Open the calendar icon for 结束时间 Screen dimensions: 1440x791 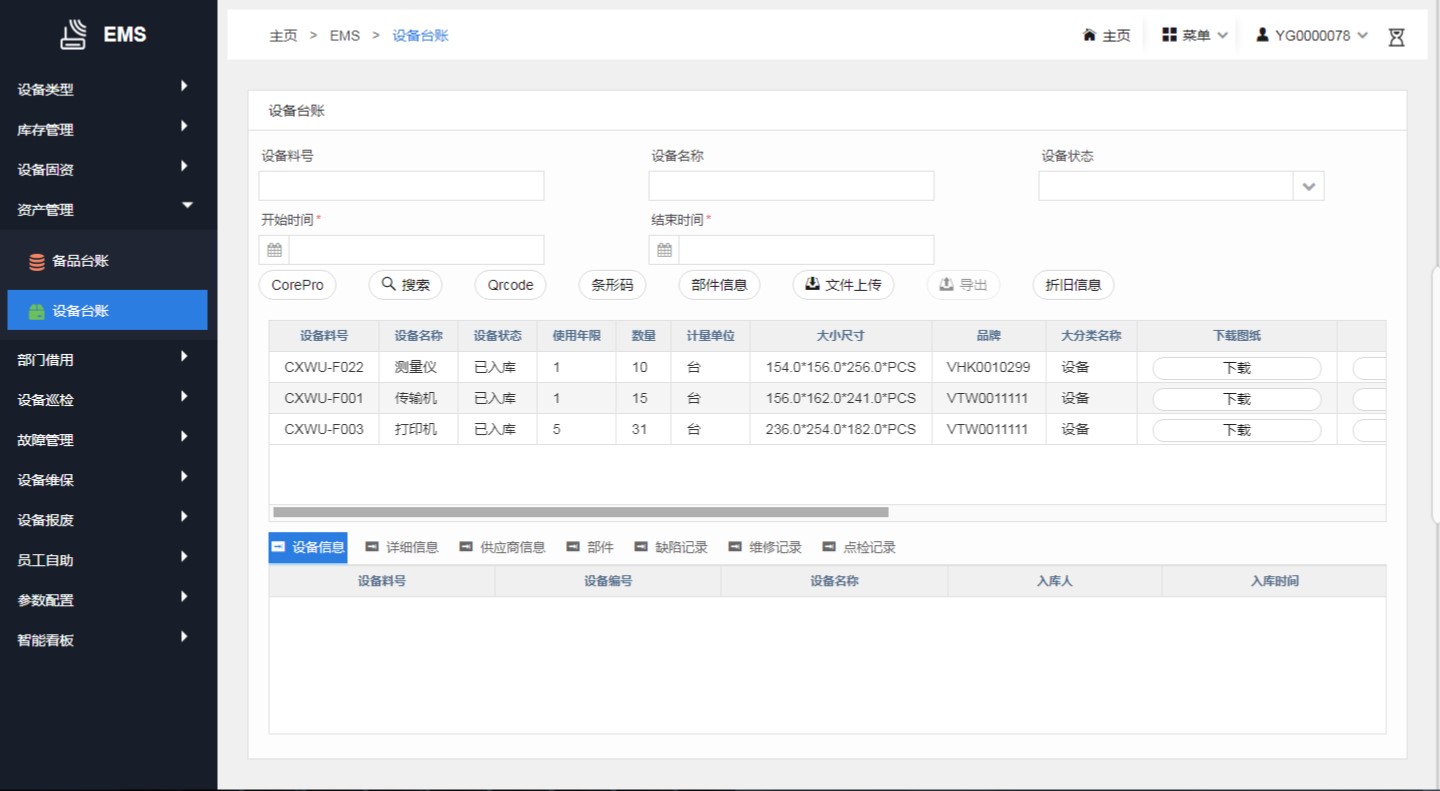click(x=664, y=250)
